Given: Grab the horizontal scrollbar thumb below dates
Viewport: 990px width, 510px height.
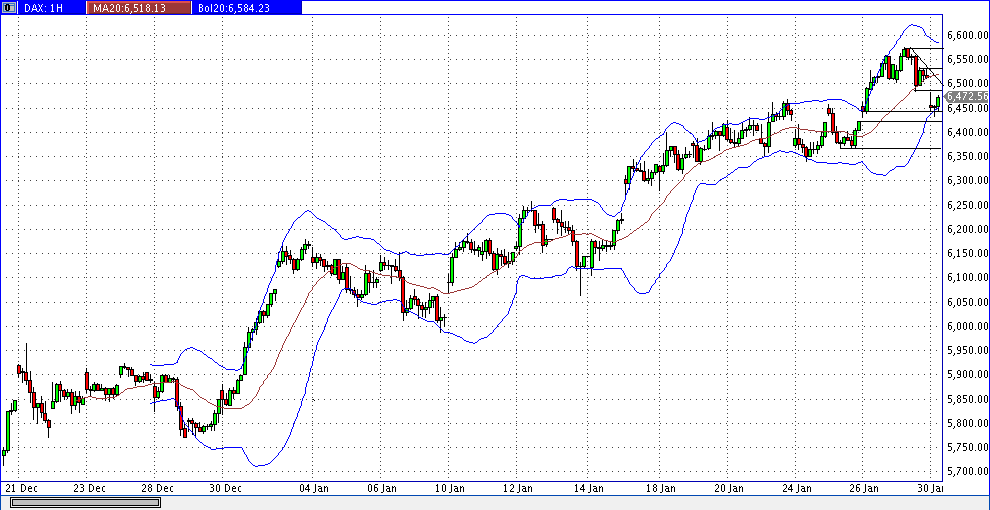Looking at the screenshot, I should (85, 502).
